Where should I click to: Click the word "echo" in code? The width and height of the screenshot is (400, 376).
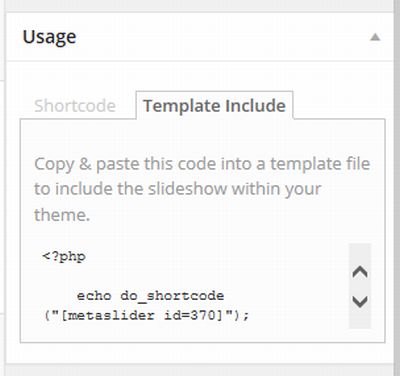tap(94, 296)
